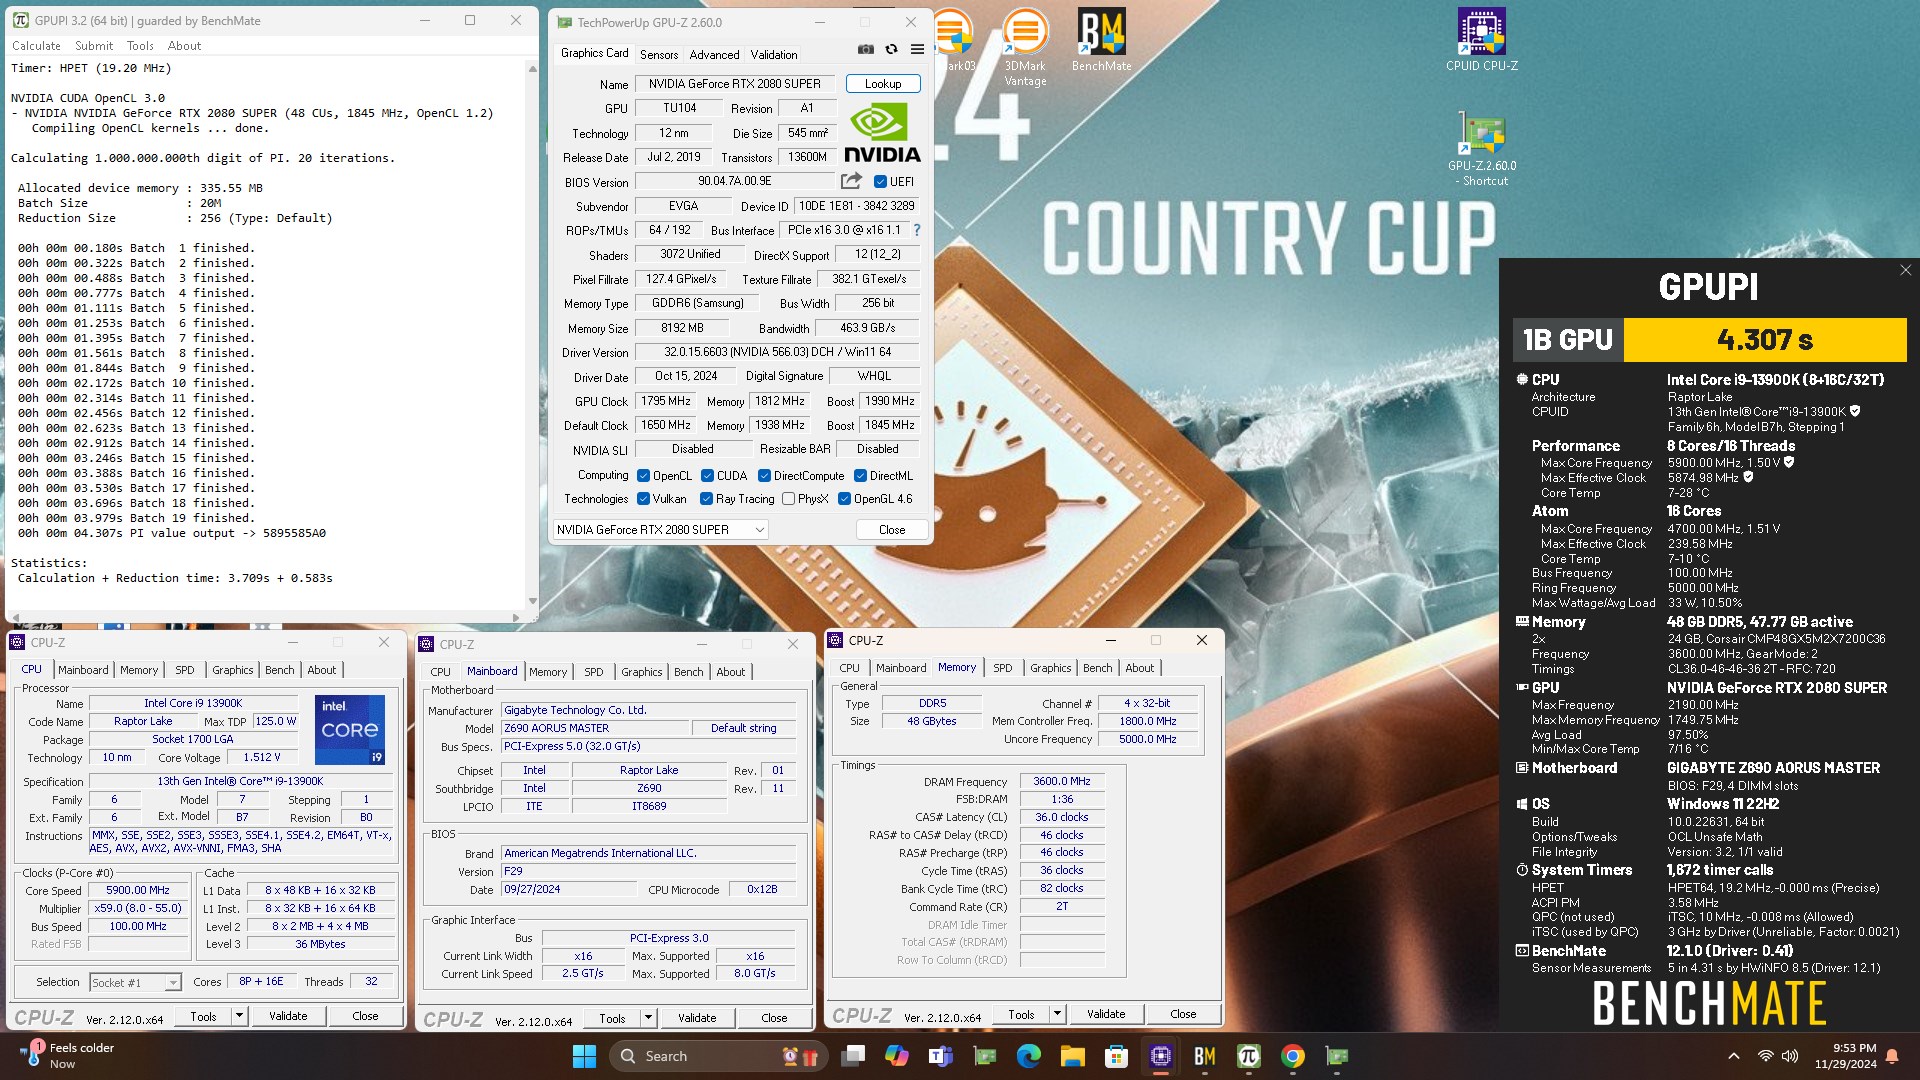Open File Explorer from the taskbar
The image size is (1920, 1080).
(x=1073, y=1056)
